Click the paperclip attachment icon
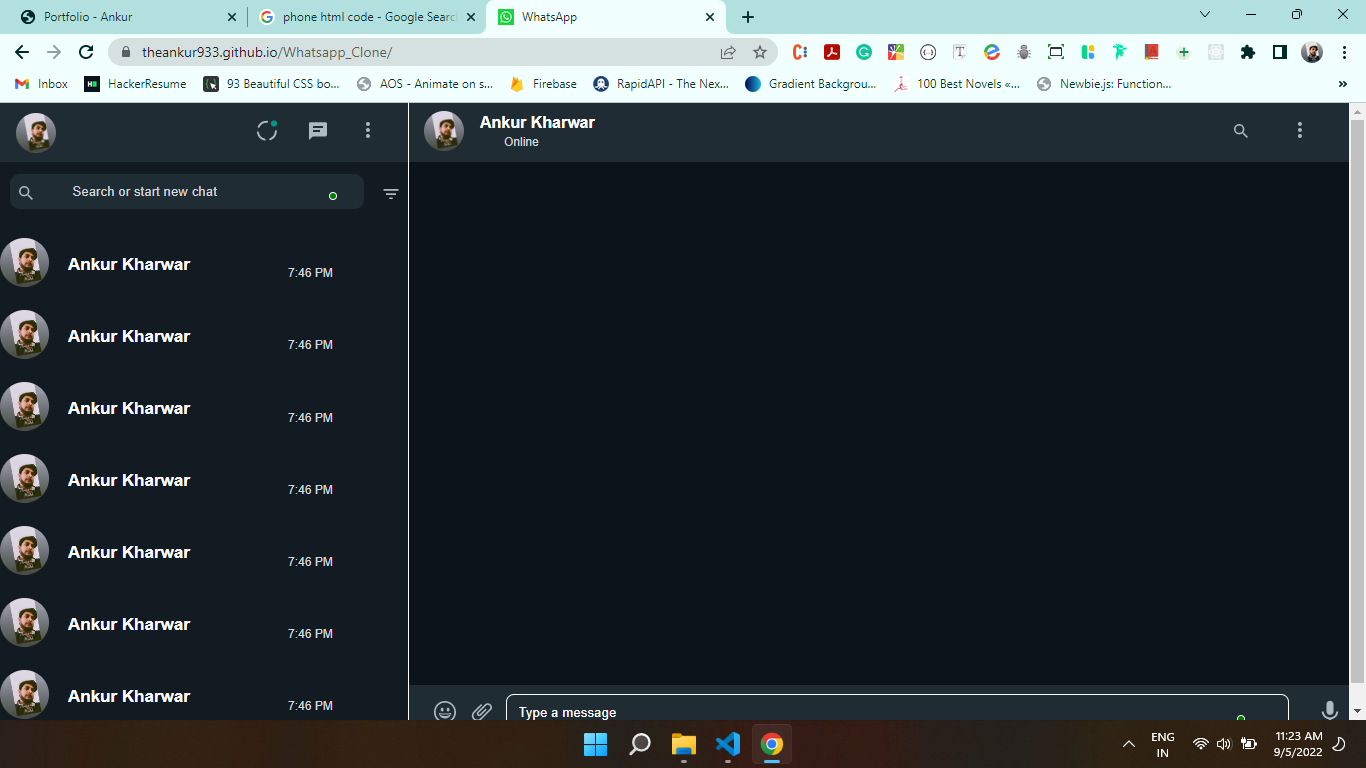 [482, 710]
